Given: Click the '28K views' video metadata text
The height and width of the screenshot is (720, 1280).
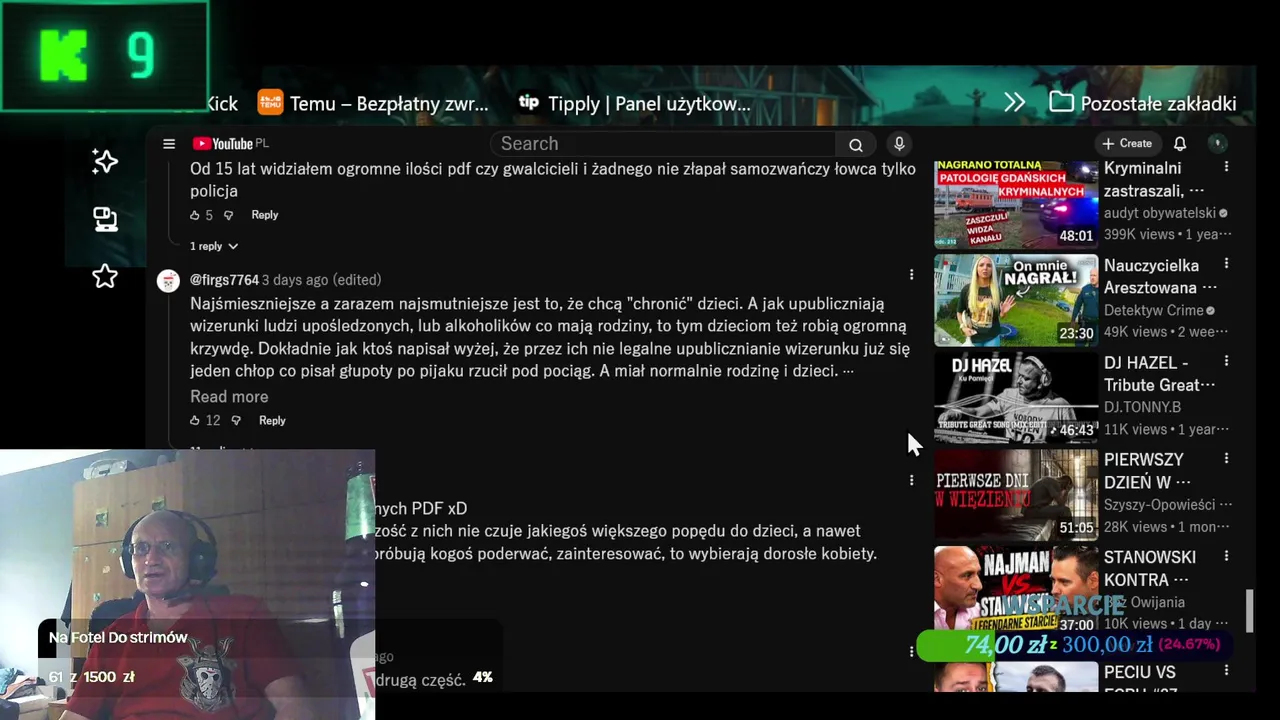Looking at the screenshot, I should [1135, 526].
